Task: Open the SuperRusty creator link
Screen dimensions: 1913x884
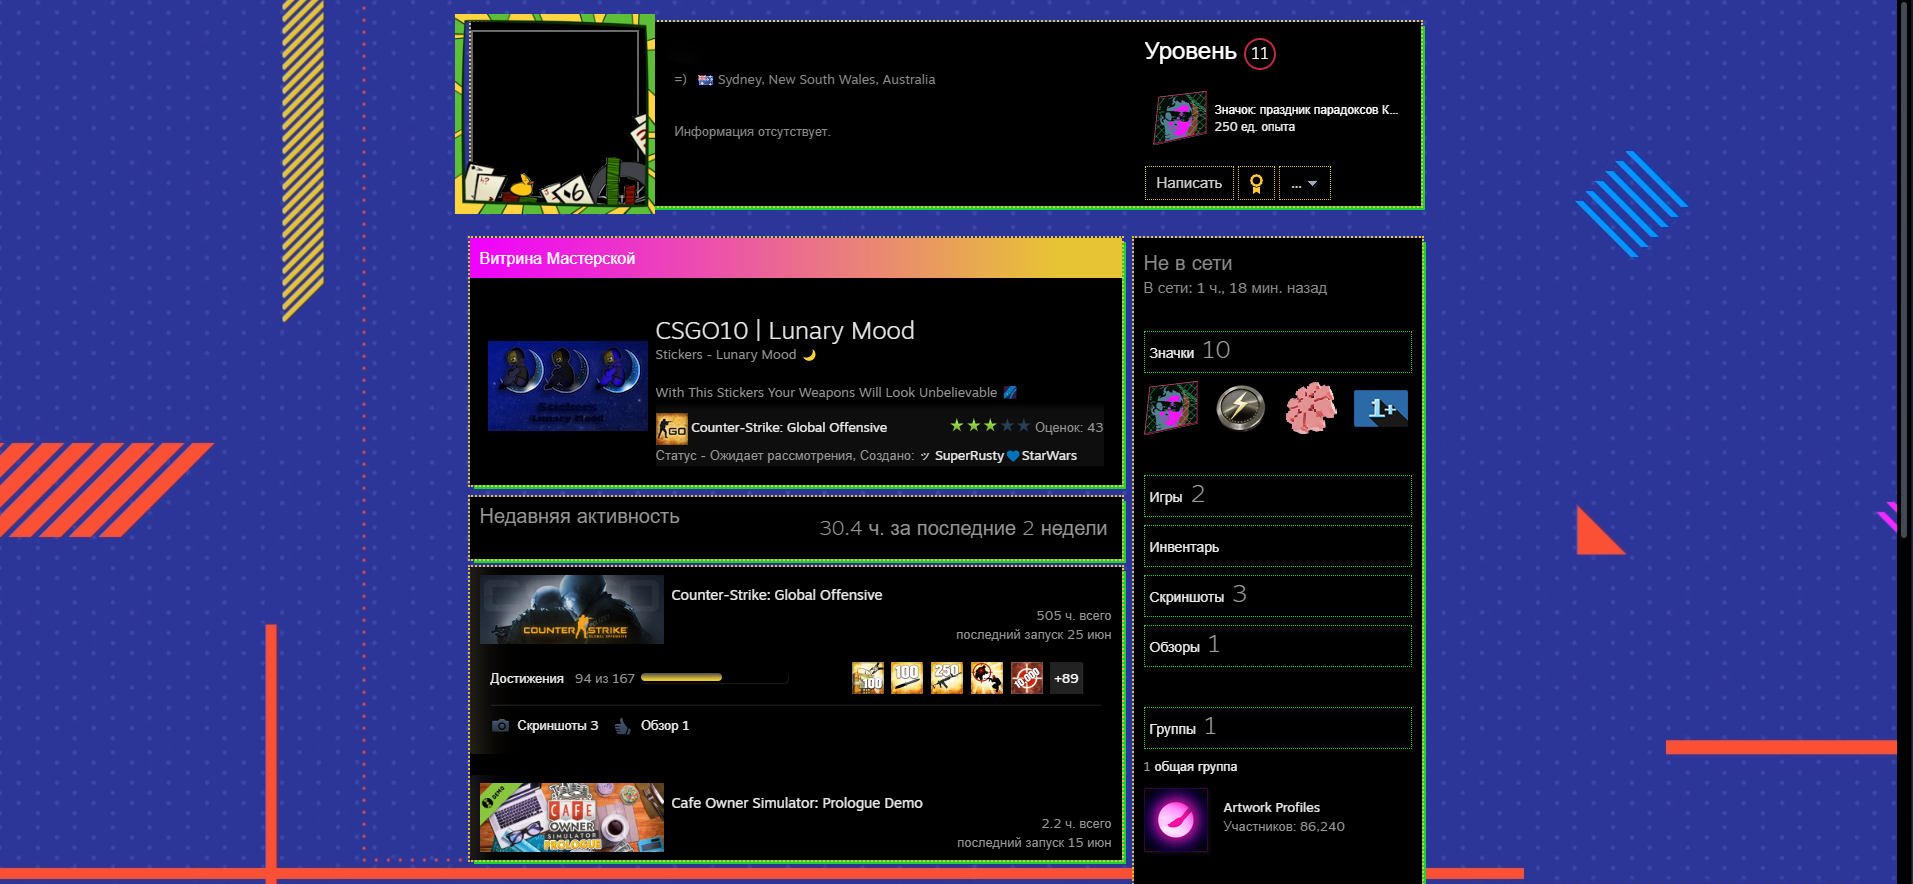Action: pyautogui.click(x=969, y=456)
